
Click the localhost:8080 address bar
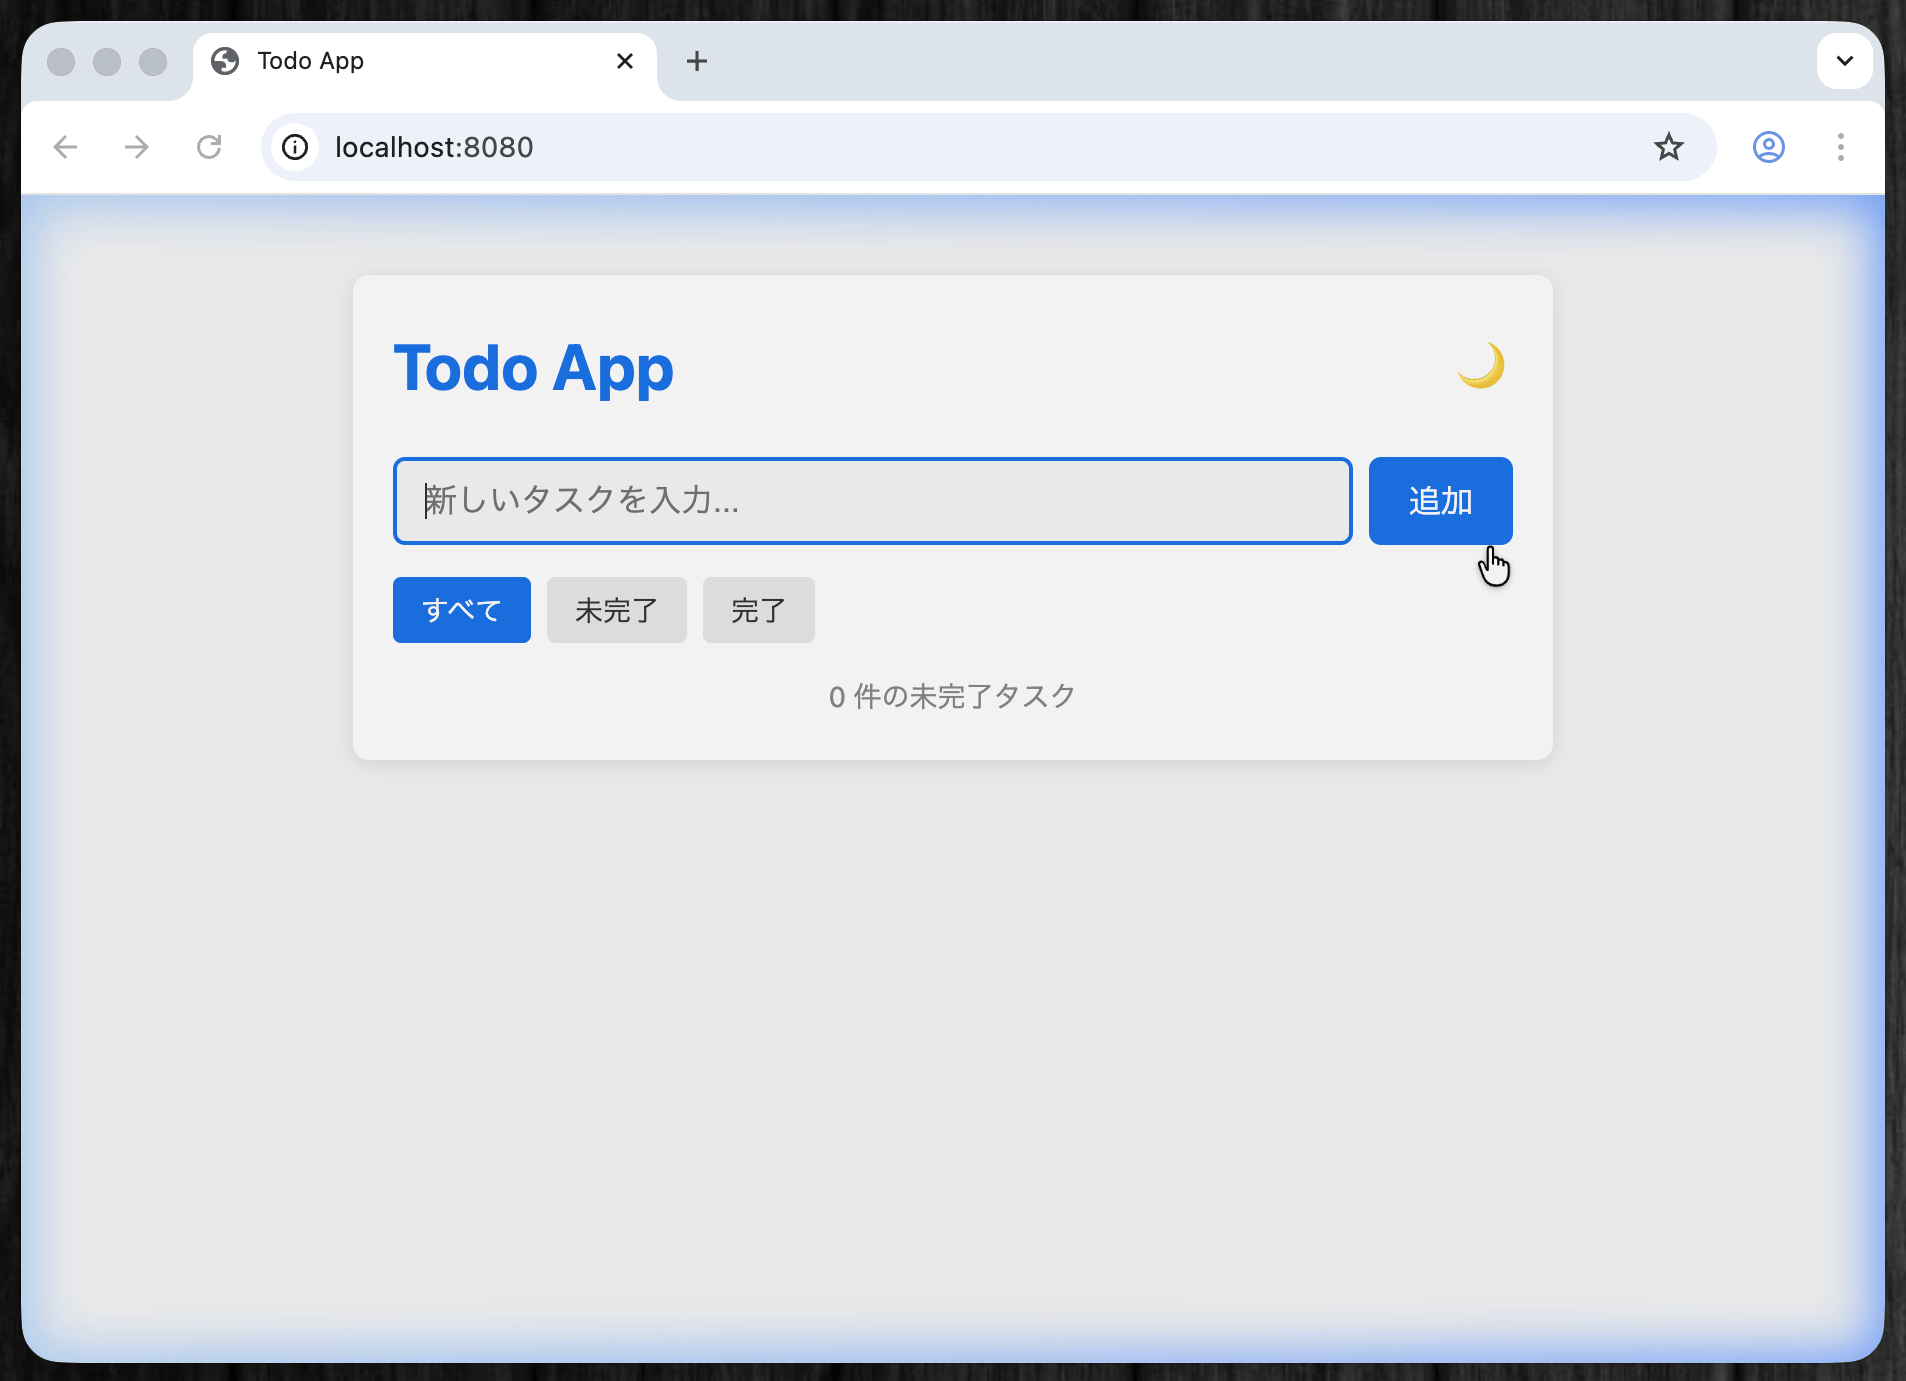pyautogui.click(x=900, y=147)
